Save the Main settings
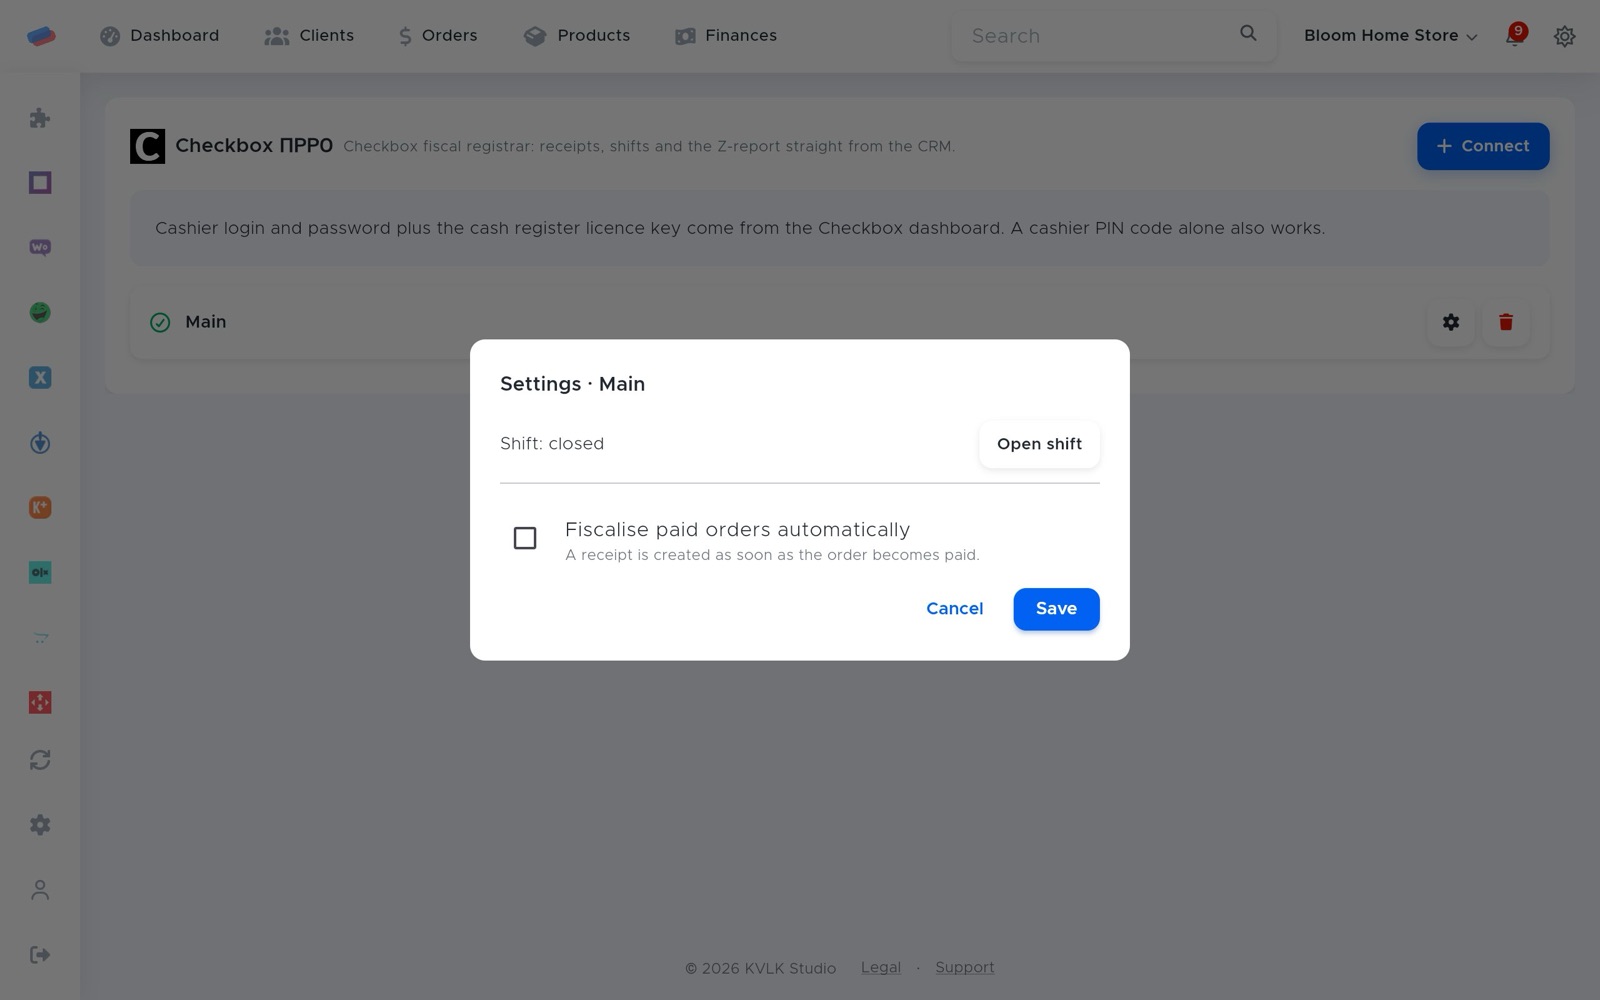This screenshot has height=1000, width=1600. click(1056, 609)
